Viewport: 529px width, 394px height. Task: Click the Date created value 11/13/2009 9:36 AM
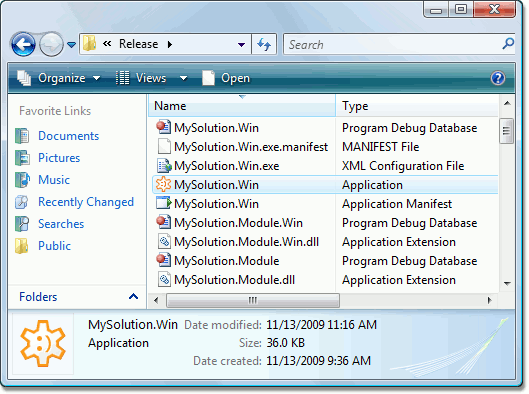point(318,361)
